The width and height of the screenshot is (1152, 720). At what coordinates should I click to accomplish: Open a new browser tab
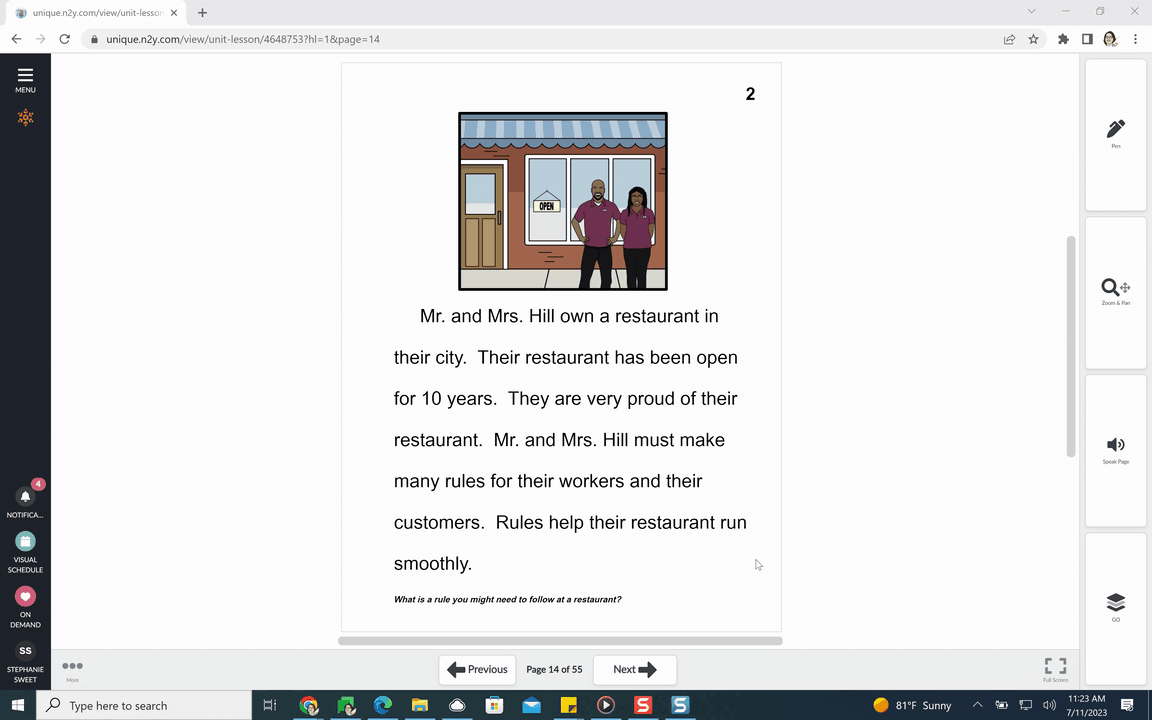202,12
